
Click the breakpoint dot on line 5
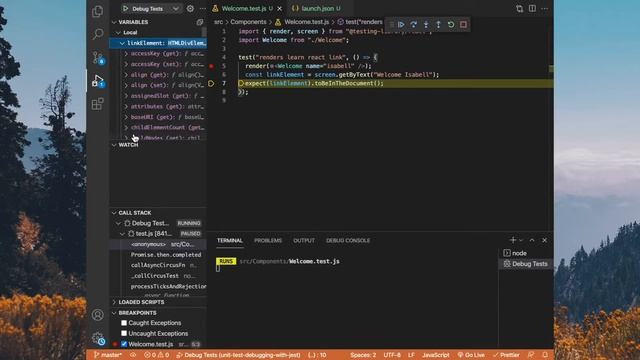211,66
